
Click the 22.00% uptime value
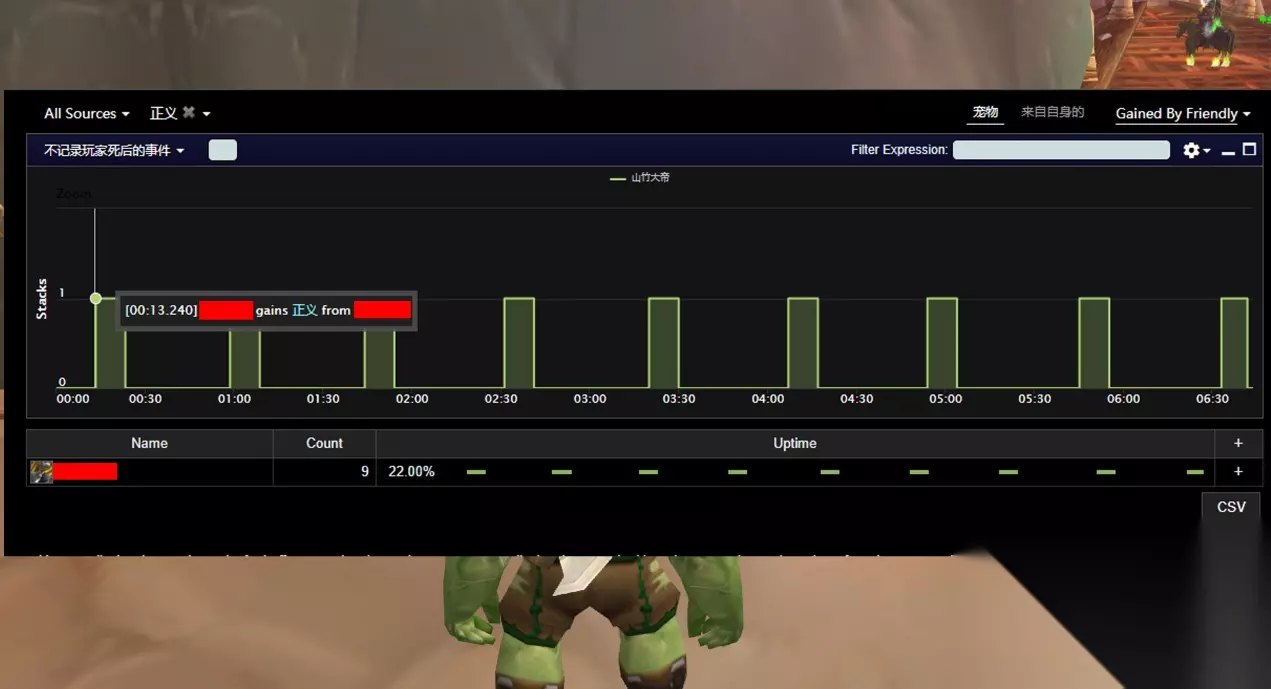411,471
